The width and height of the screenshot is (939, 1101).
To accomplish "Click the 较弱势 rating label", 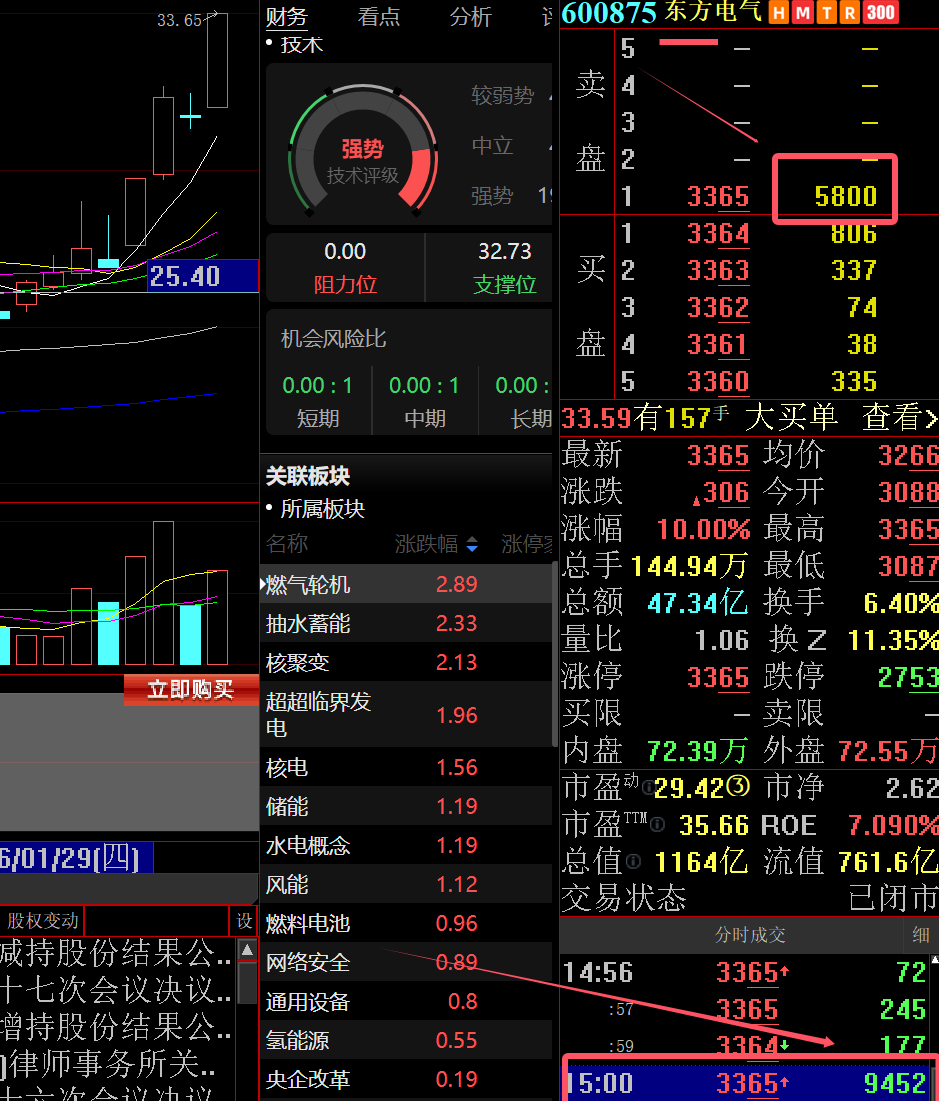I will [502, 95].
